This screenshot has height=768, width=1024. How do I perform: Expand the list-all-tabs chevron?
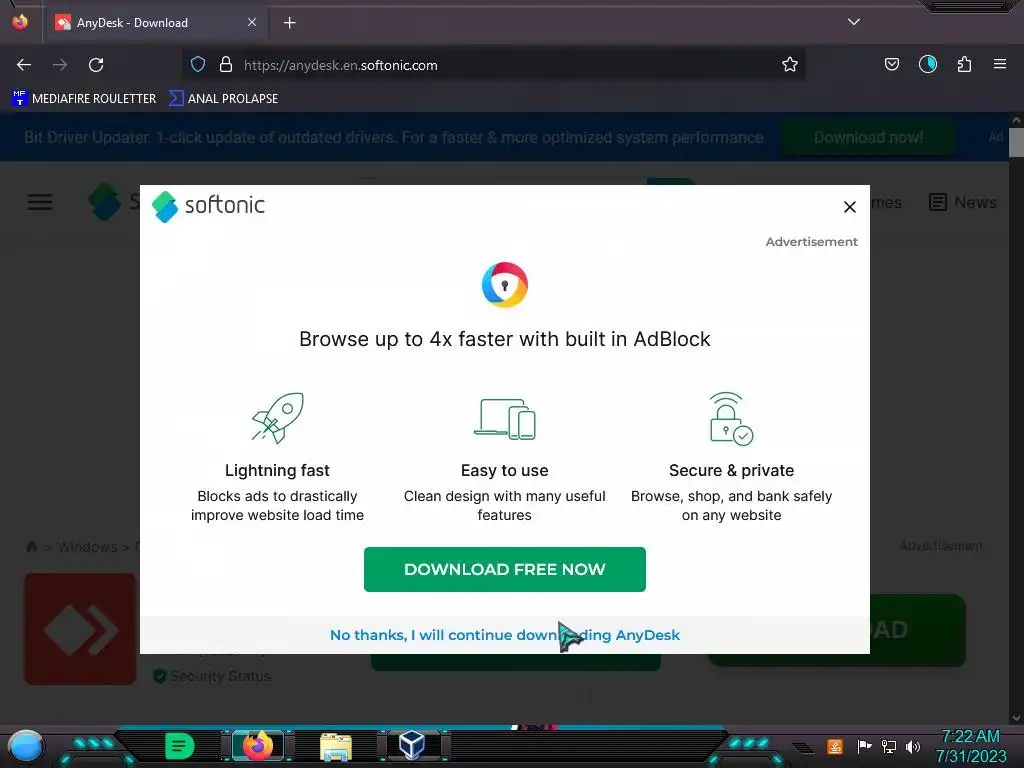point(854,22)
